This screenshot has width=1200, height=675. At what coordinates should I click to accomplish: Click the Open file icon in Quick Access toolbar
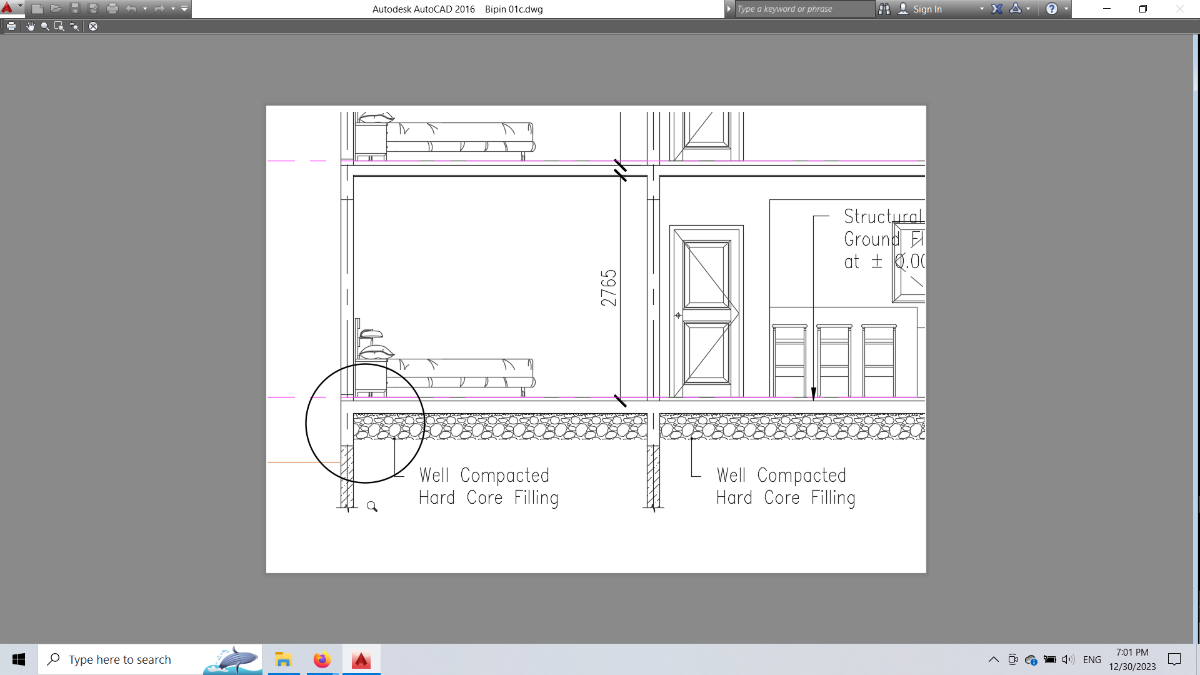pyautogui.click(x=56, y=9)
